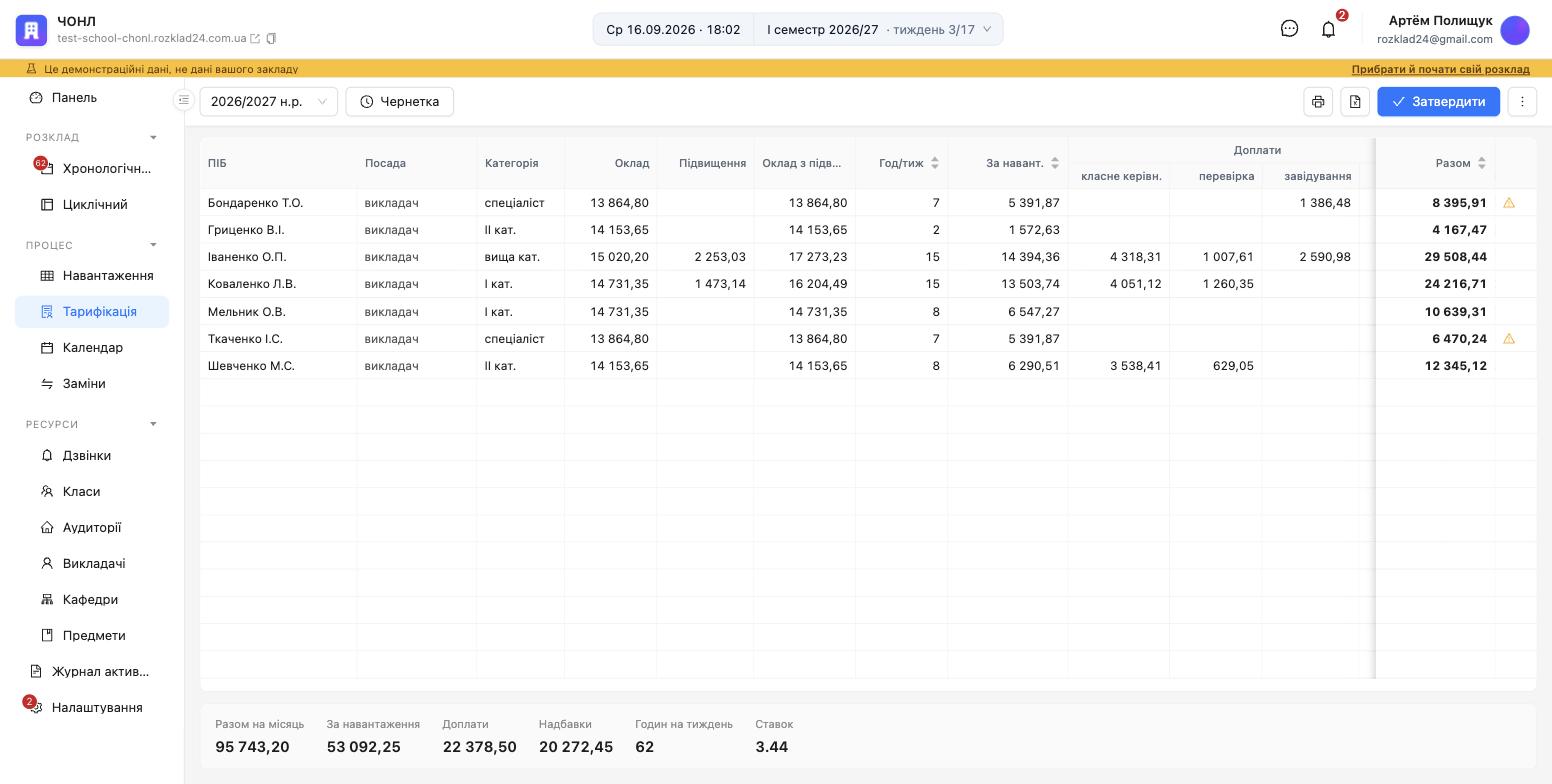The width and height of the screenshot is (1552, 784).
Task: Open the notifications bell
Action: (1328, 29)
